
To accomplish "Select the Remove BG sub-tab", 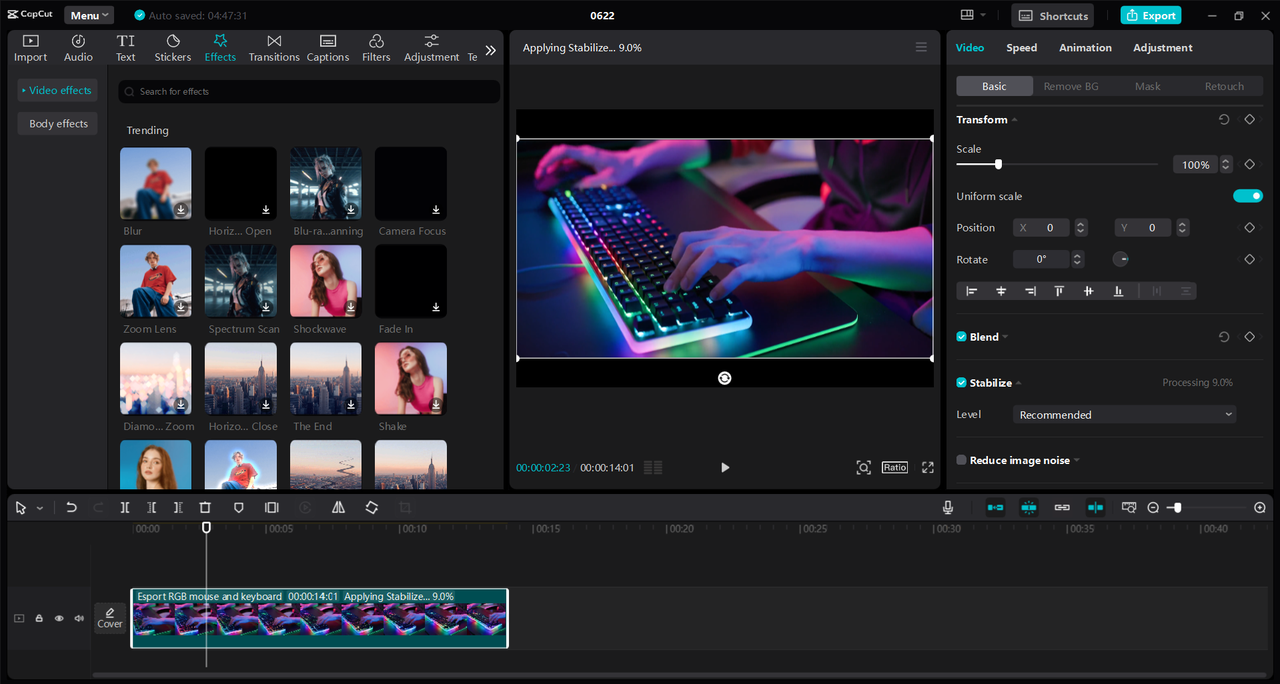I will pos(1071,86).
